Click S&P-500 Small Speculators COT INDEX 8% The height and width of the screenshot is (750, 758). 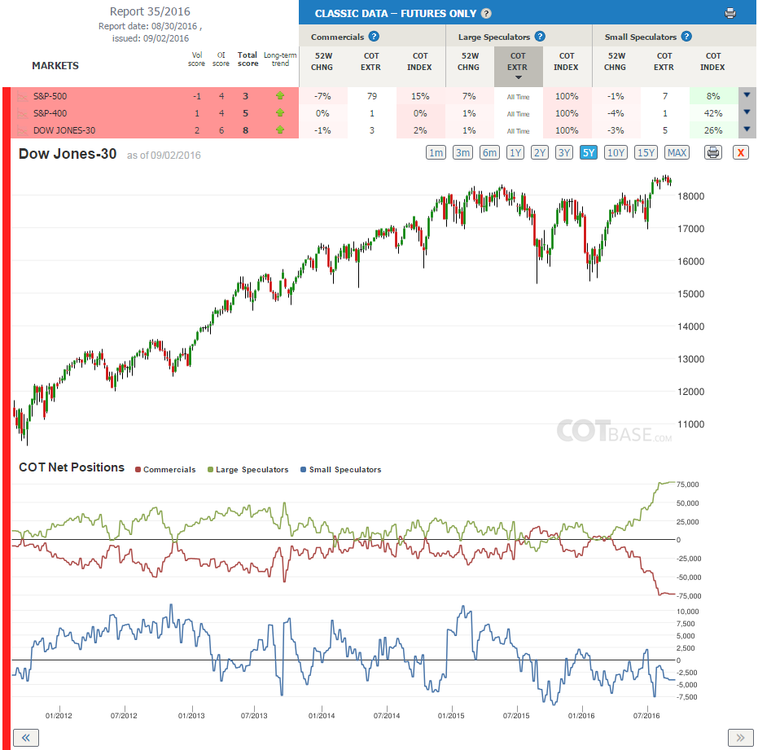[714, 96]
